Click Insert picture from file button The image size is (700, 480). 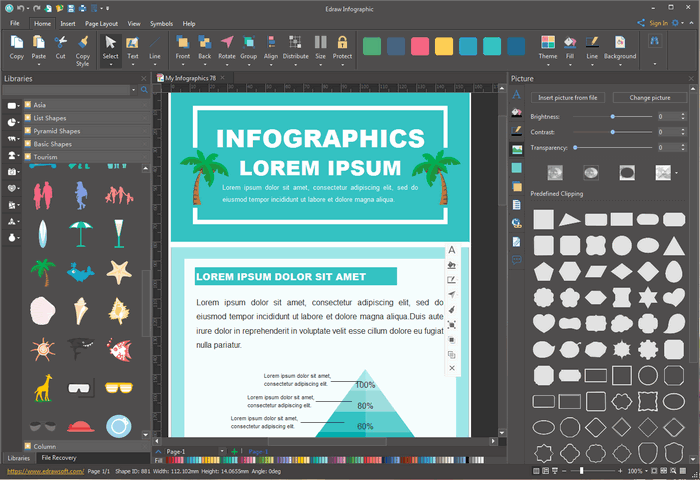567,98
